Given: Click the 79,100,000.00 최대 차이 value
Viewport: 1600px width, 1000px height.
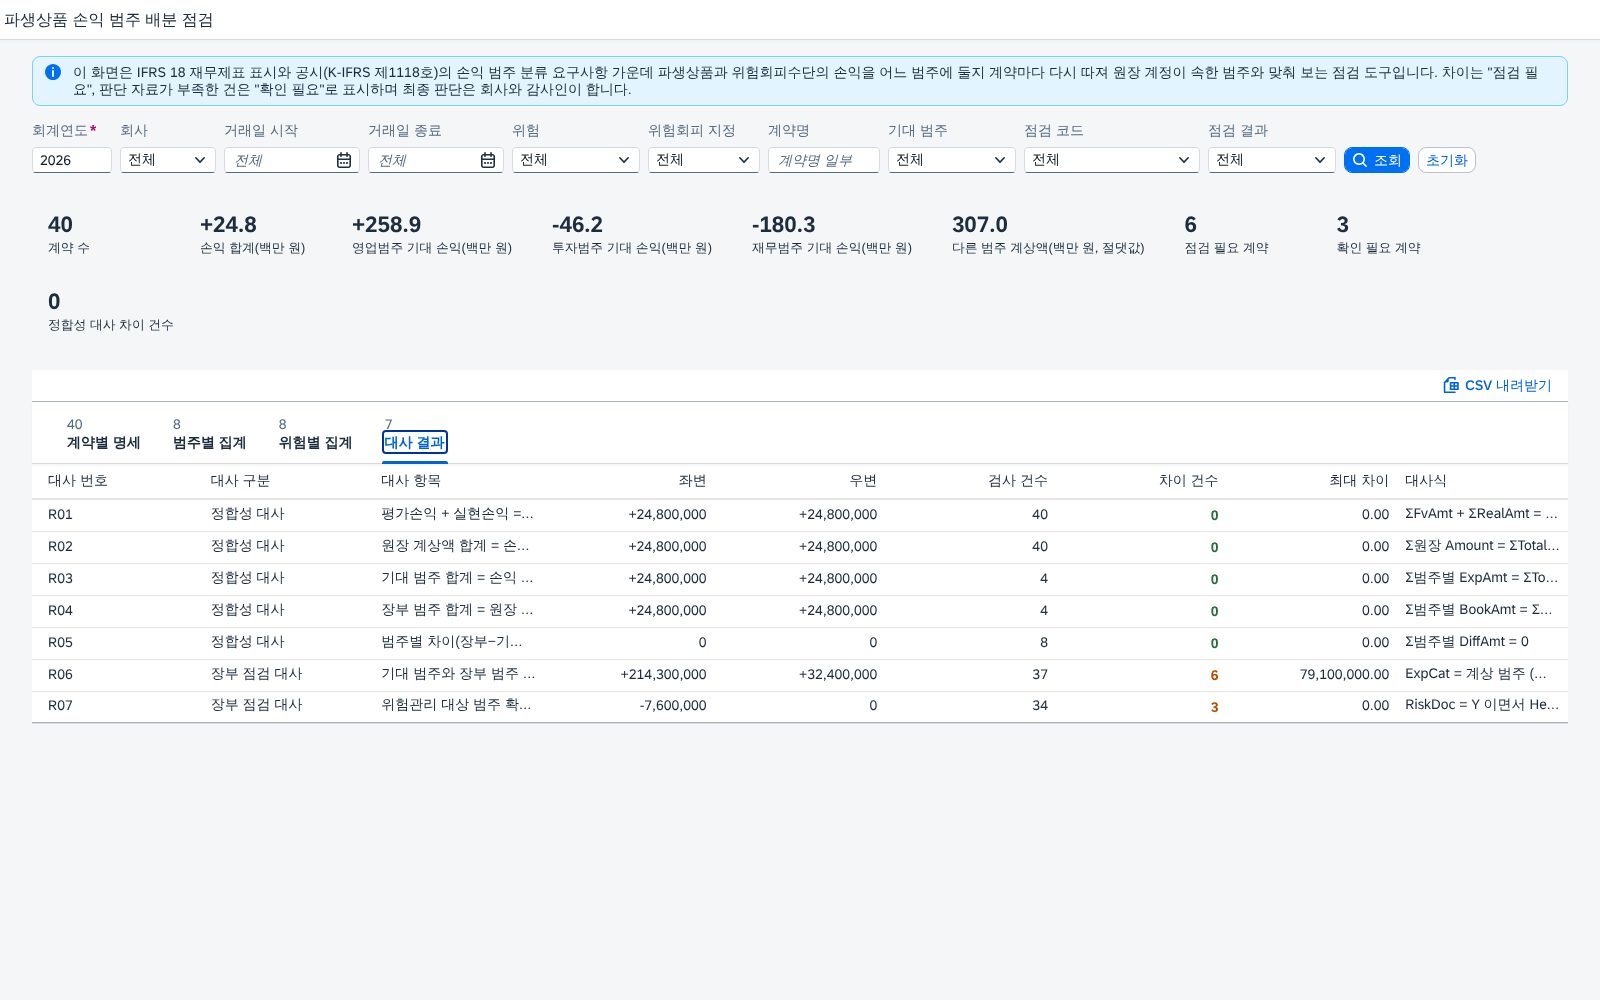Looking at the screenshot, I should (1344, 675).
